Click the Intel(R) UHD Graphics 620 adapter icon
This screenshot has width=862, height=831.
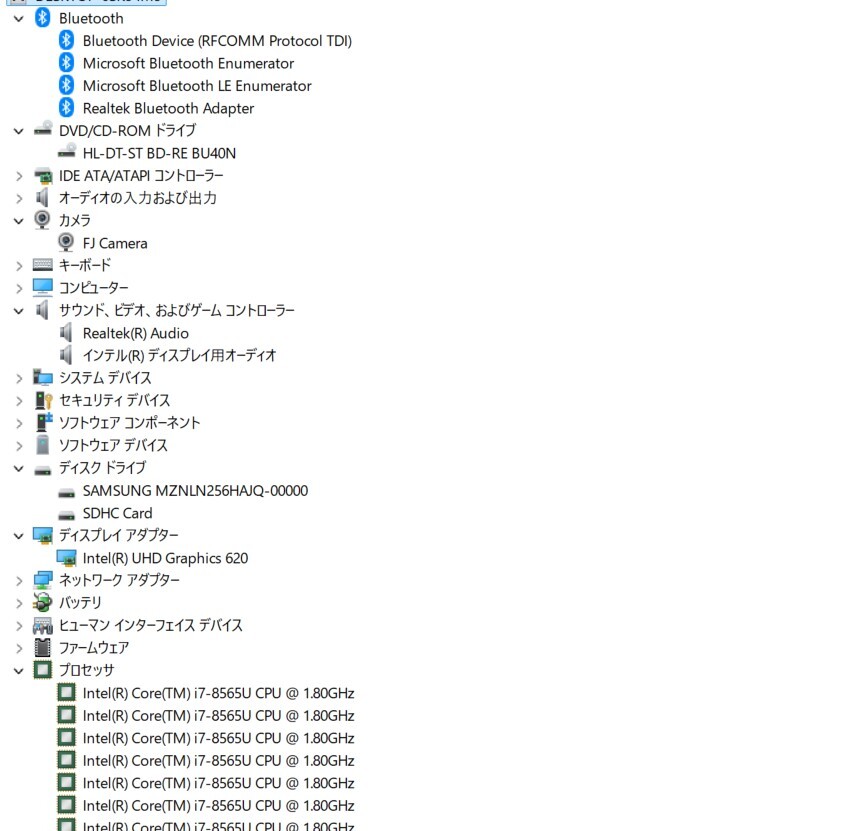(x=67, y=558)
